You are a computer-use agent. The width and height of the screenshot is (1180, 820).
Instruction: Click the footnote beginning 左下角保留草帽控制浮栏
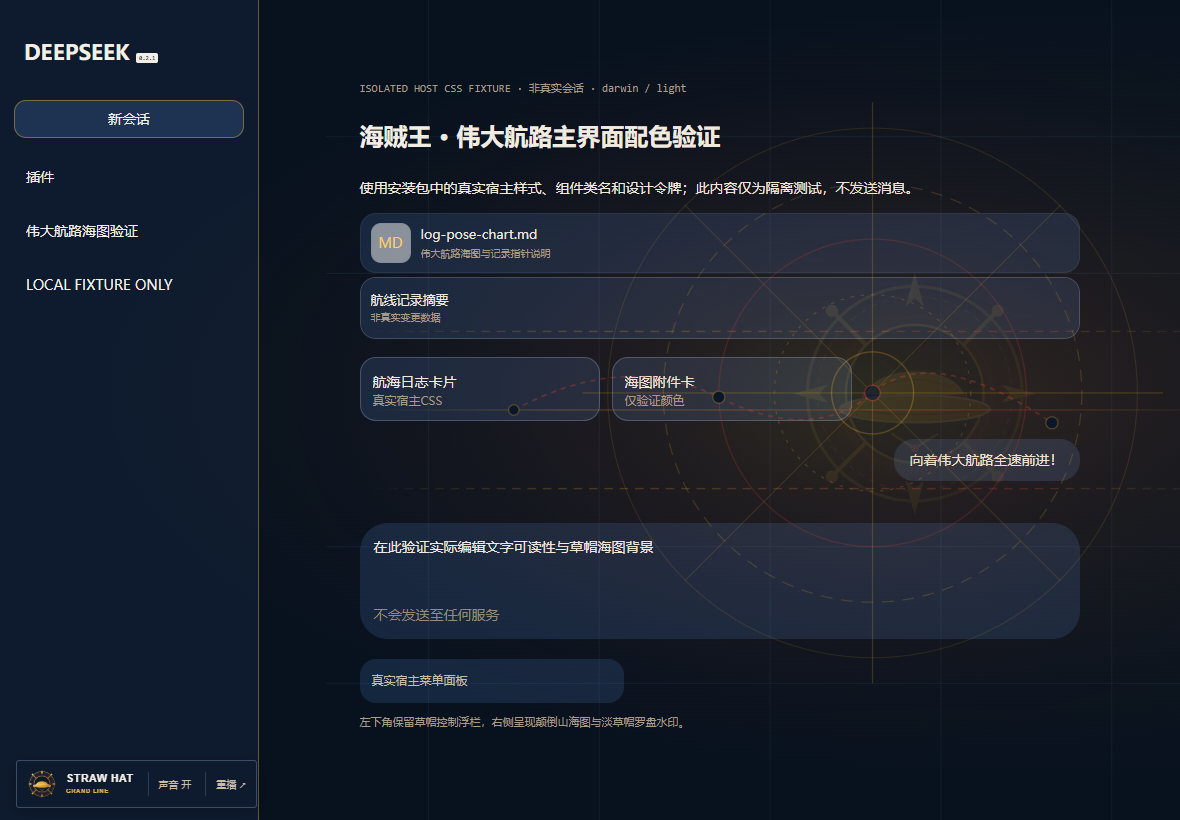pos(524,722)
